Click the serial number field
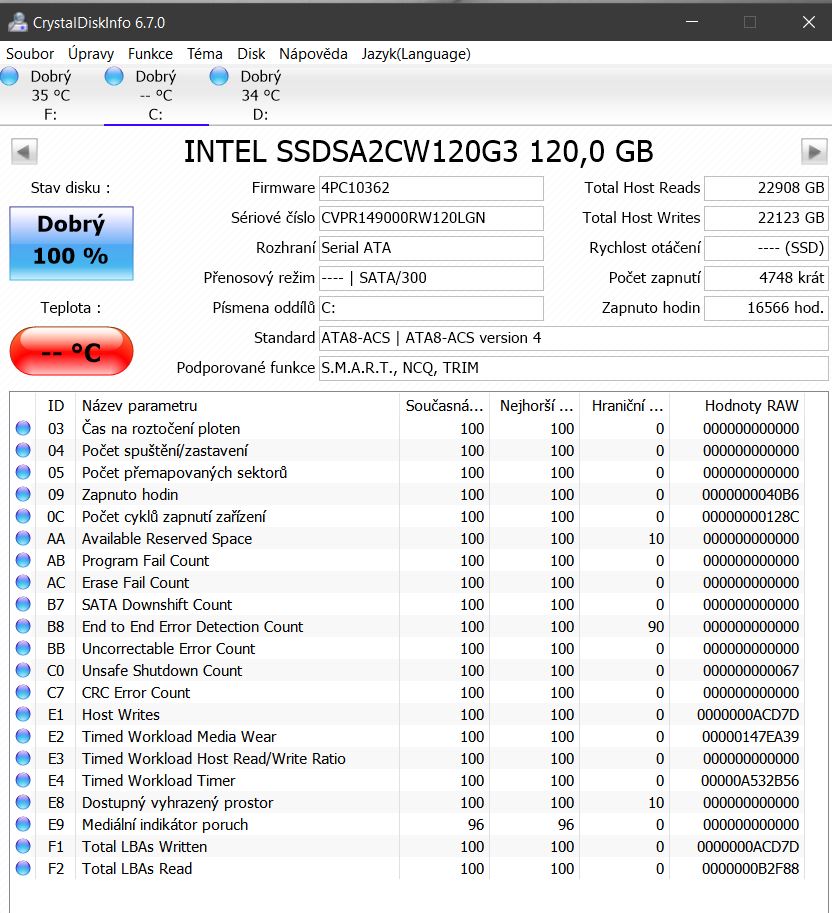This screenshot has height=913, width=832. (430, 218)
